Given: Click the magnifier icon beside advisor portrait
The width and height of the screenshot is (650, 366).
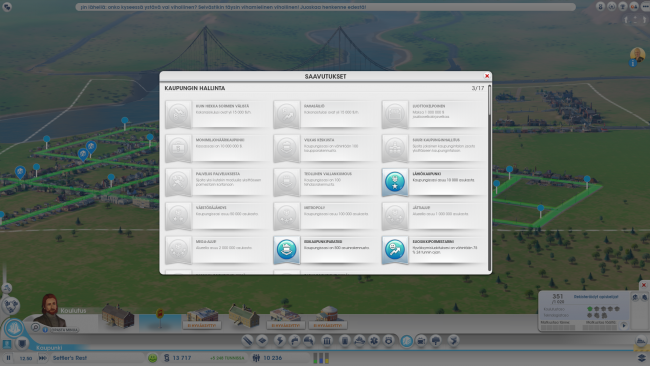Looking at the screenshot, I should coord(36,328).
